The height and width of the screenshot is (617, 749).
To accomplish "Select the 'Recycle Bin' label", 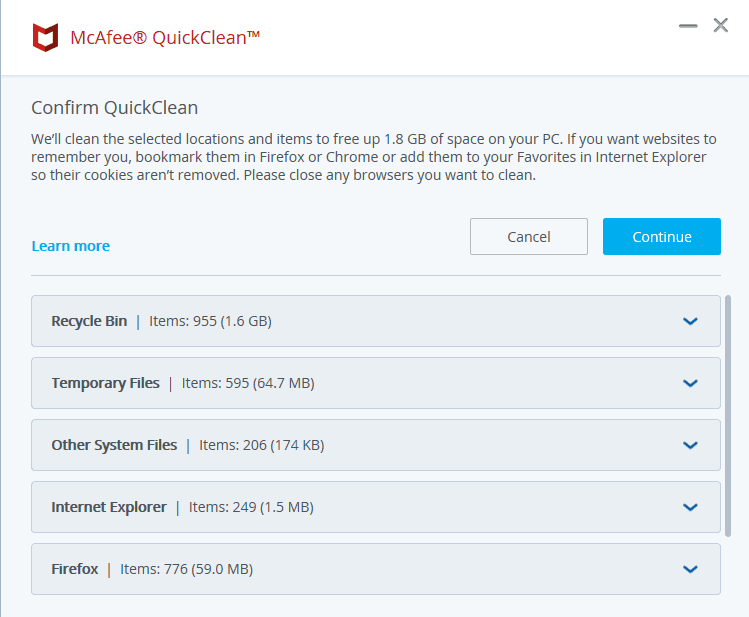I will point(89,321).
